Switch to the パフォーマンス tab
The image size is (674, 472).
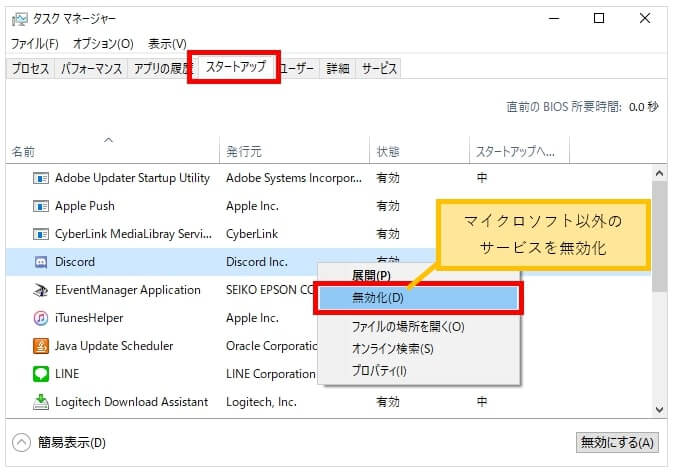pyautogui.click(x=91, y=68)
